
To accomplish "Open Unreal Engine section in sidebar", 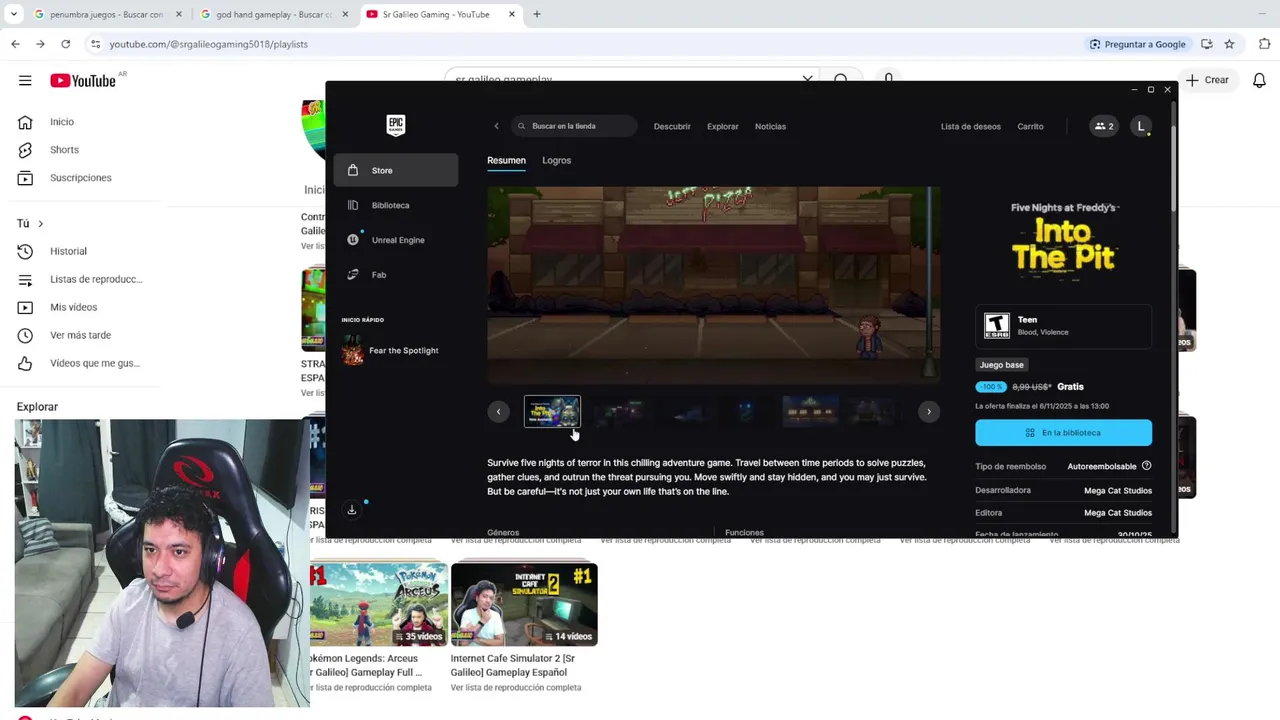I will pos(396,240).
